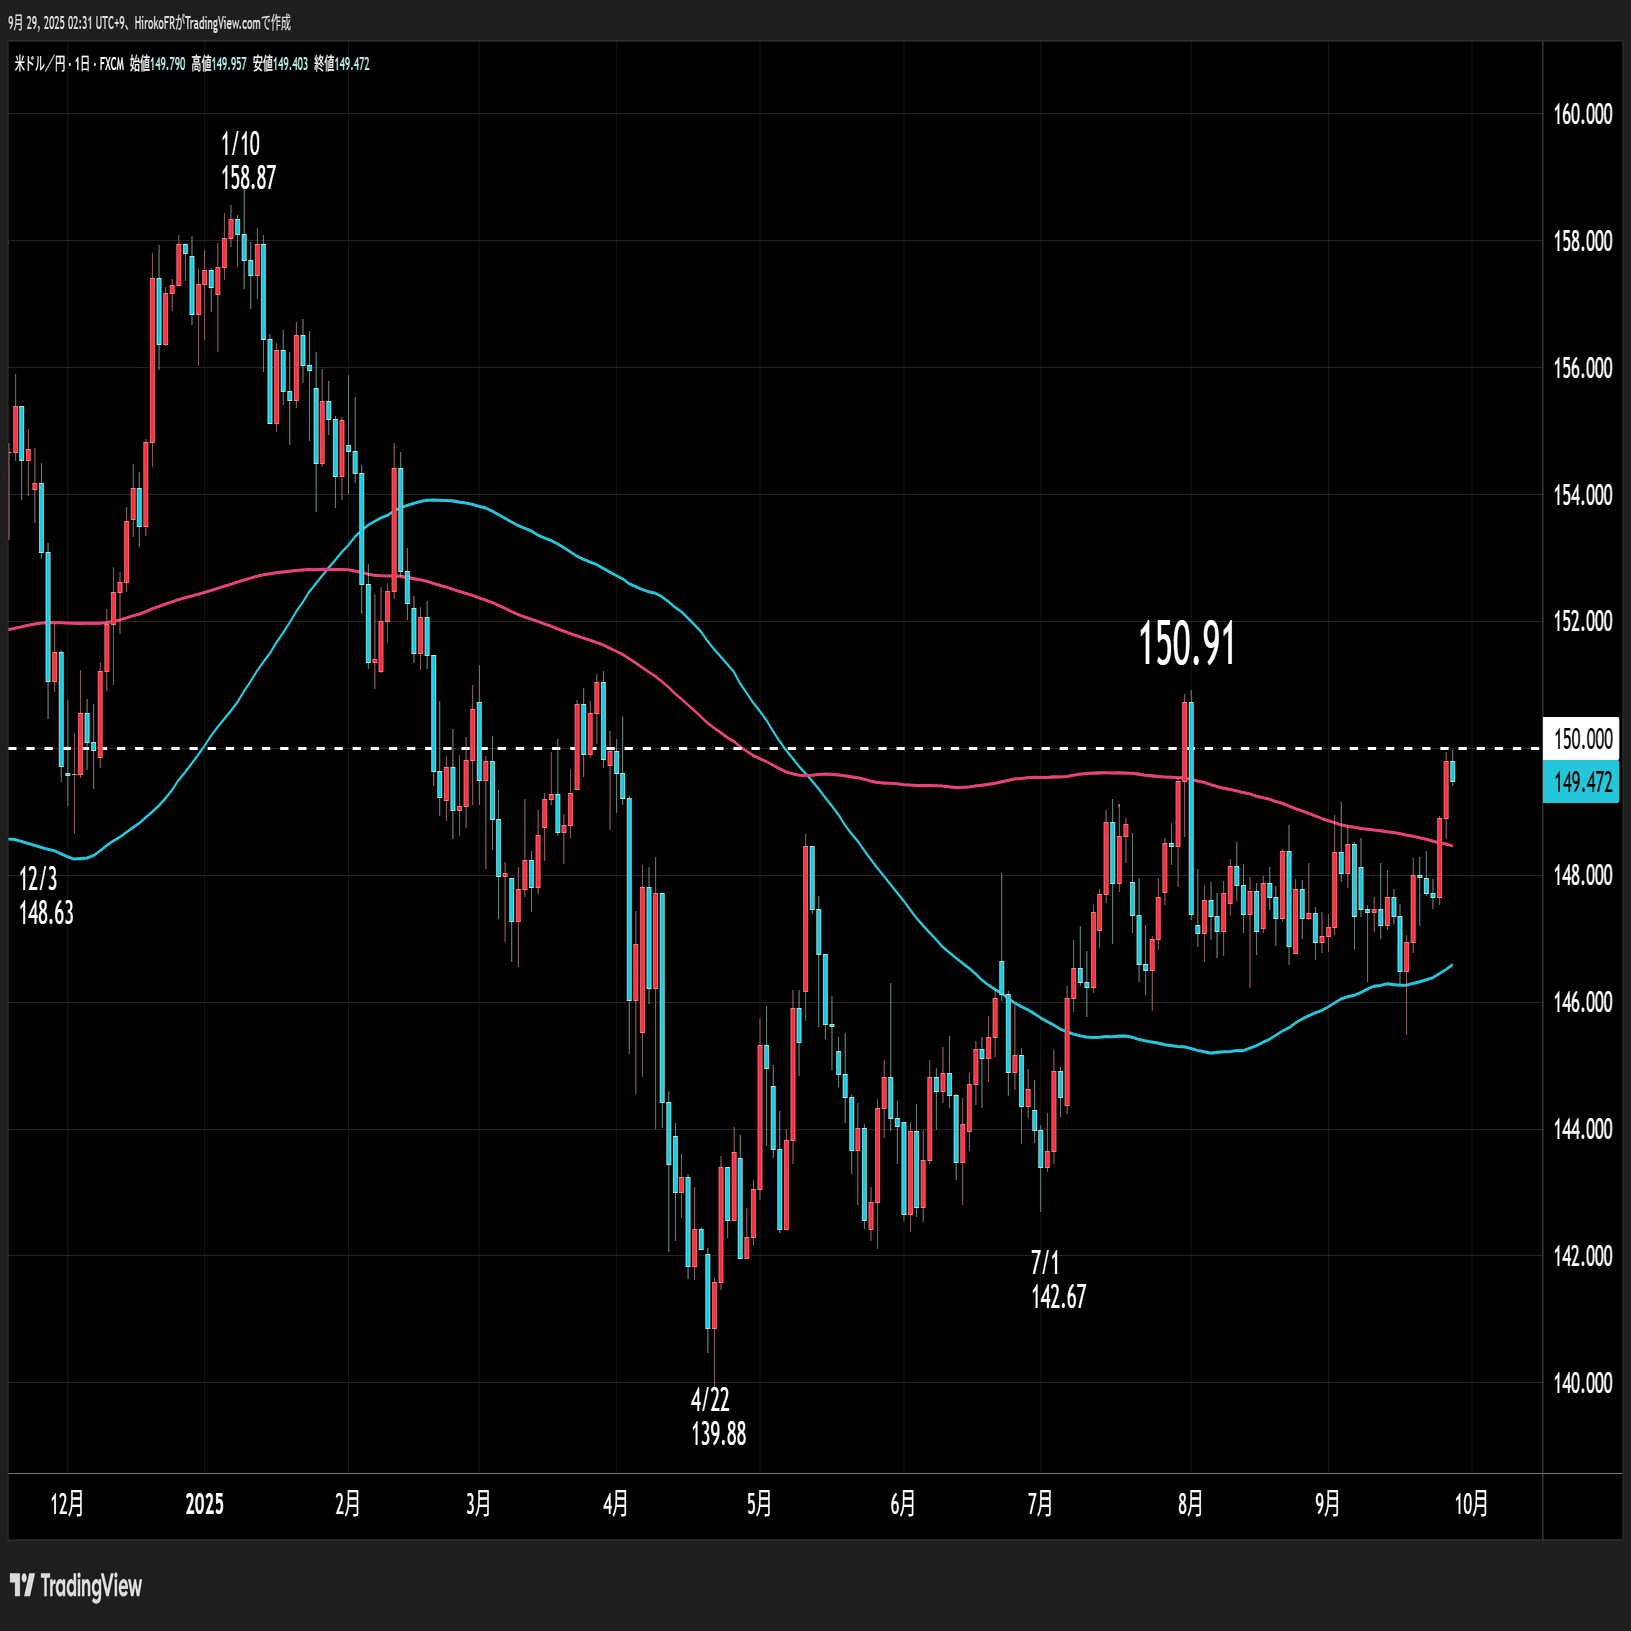Click the 154.000 price axis label
This screenshot has height=1631, width=1631.
coord(1583,495)
